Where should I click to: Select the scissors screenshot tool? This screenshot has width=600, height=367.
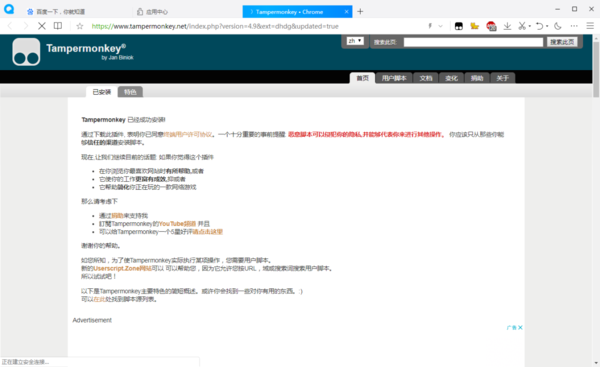point(522,26)
